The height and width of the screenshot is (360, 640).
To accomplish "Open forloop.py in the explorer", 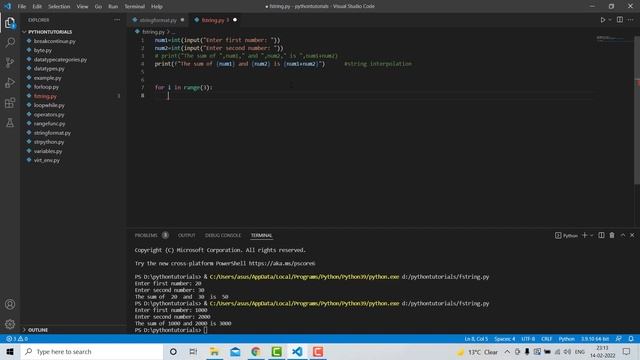I will tap(46, 87).
